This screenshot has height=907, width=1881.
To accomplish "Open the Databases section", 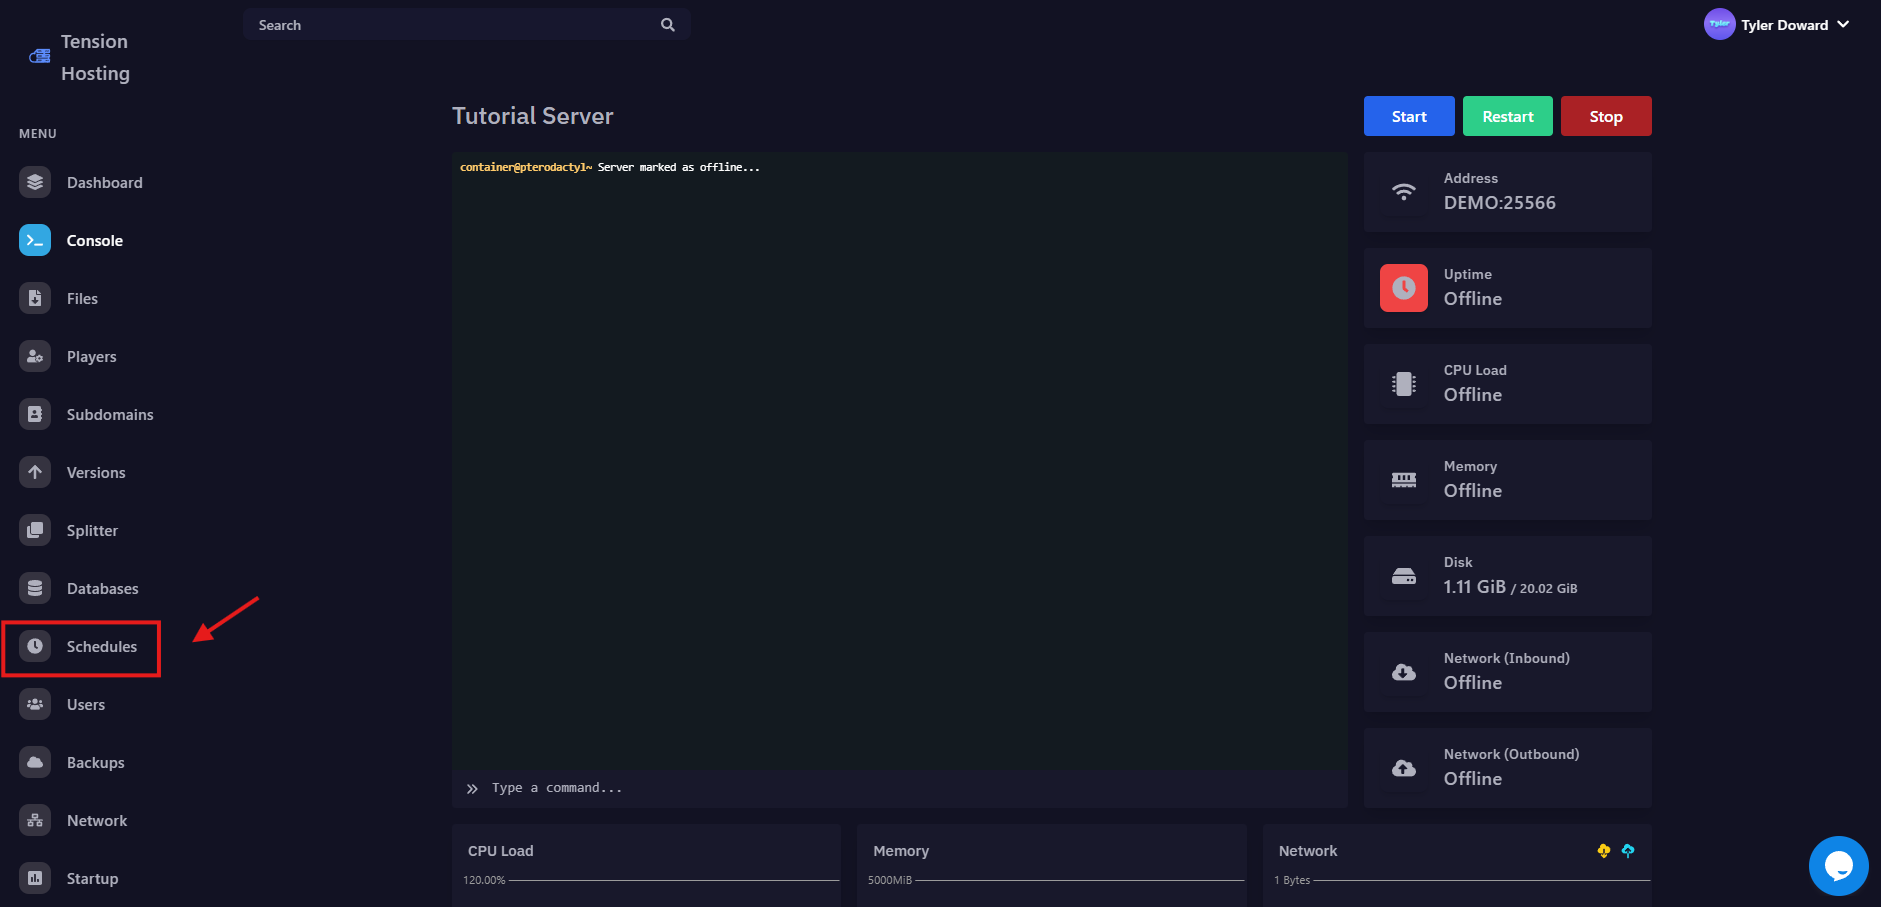I will pyautogui.click(x=102, y=588).
